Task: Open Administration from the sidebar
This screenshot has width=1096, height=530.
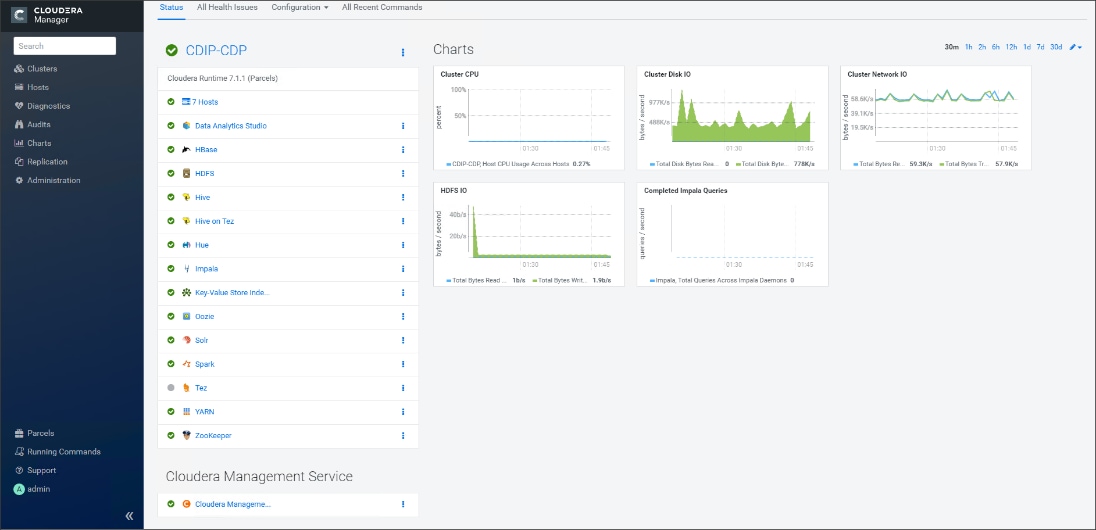Action: point(47,180)
